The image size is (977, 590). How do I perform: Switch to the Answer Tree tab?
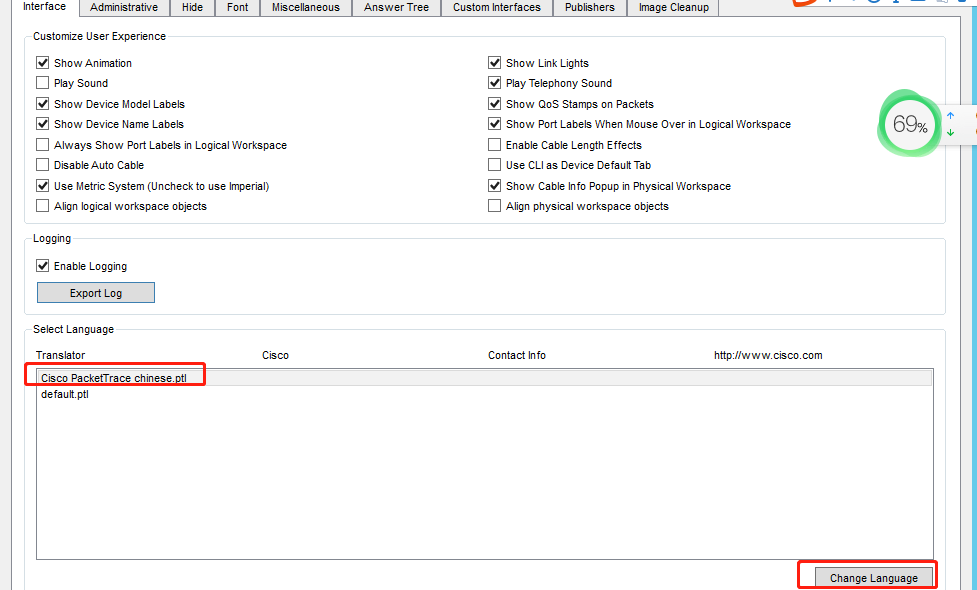coord(396,7)
